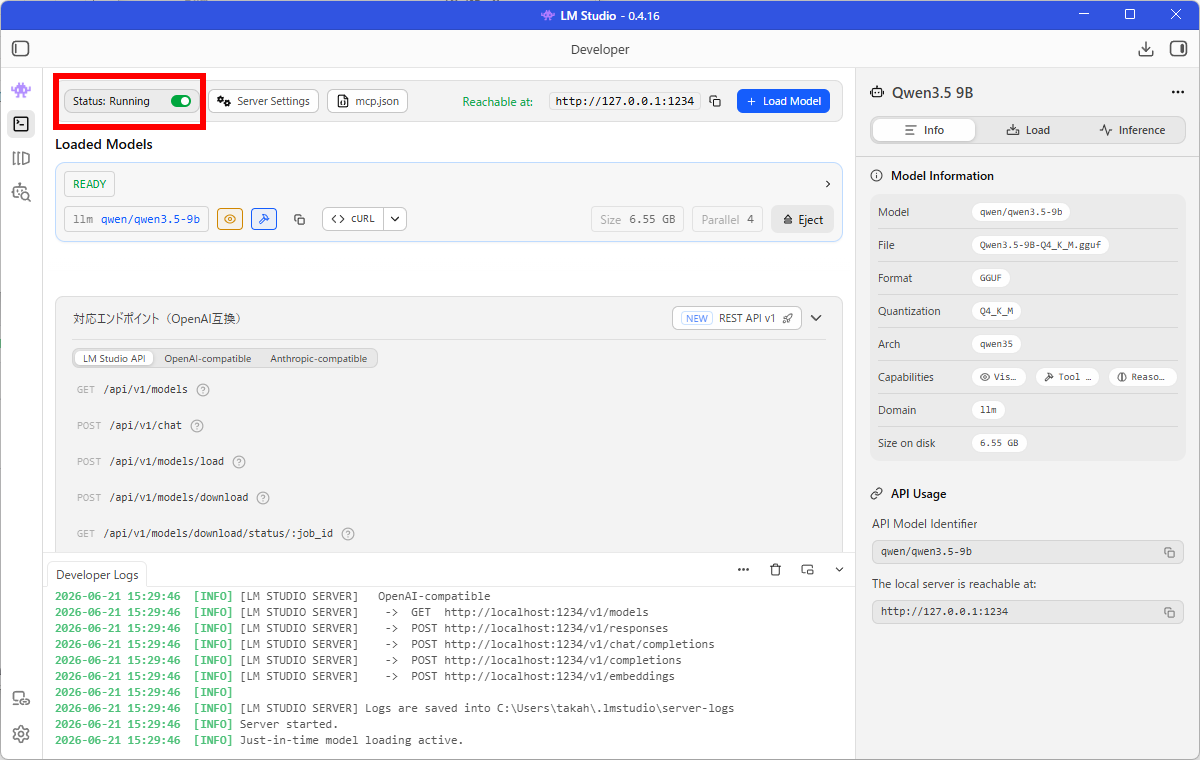Click the Reasoning capability tag
The height and width of the screenshot is (760, 1200).
(x=1142, y=377)
